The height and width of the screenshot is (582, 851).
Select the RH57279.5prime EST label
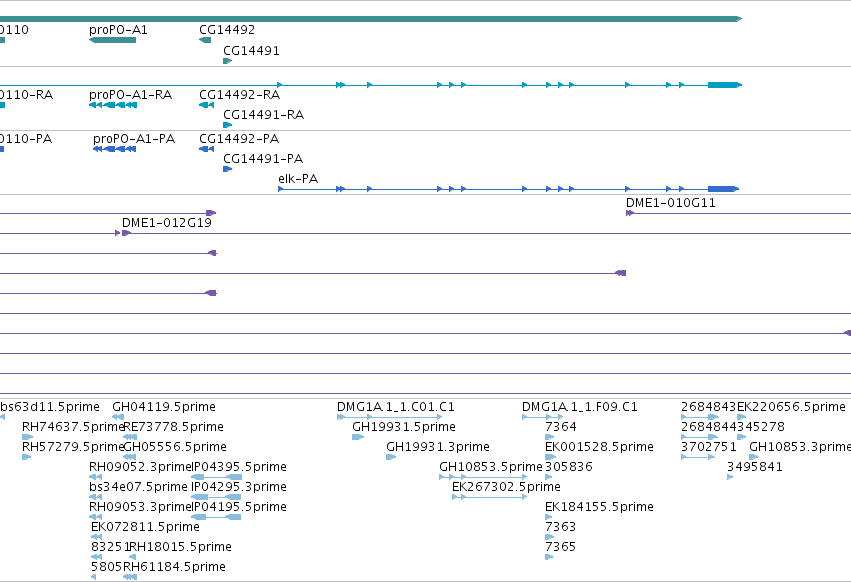73,447
